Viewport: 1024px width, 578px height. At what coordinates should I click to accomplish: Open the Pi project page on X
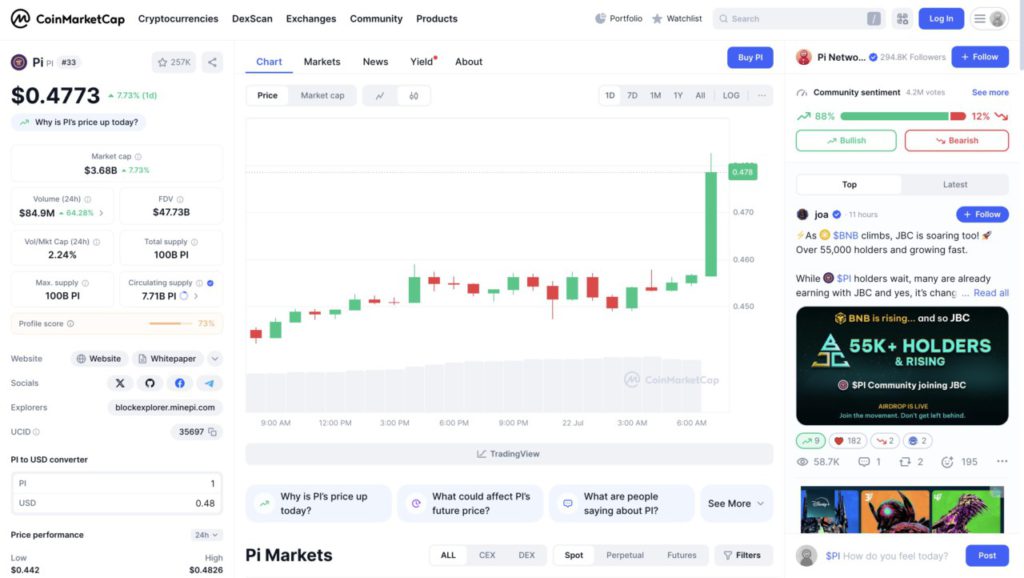coord(120,383)
